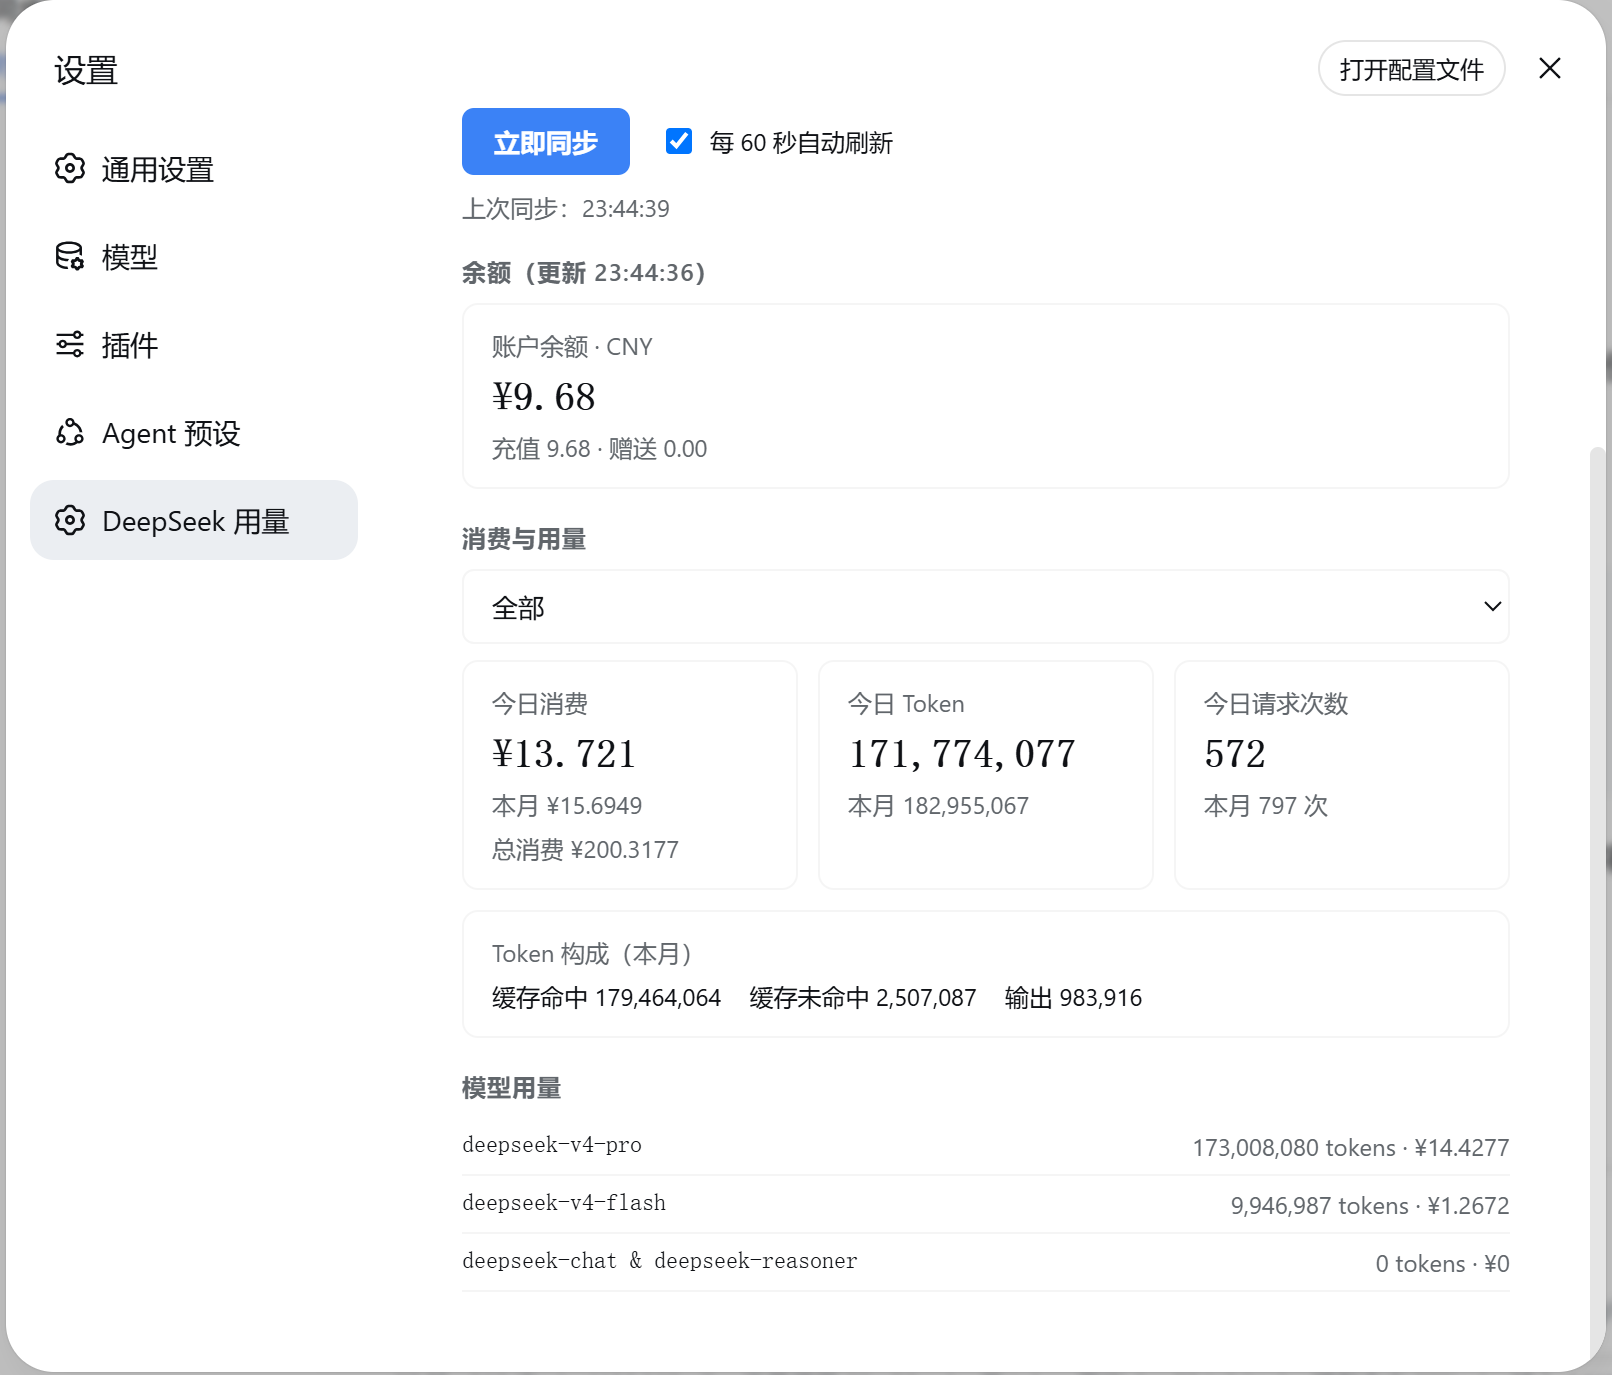1612x1375 pixels.
Task: Click the deepseek-v4-pro model row
Action: click(x=986, y=1146)
